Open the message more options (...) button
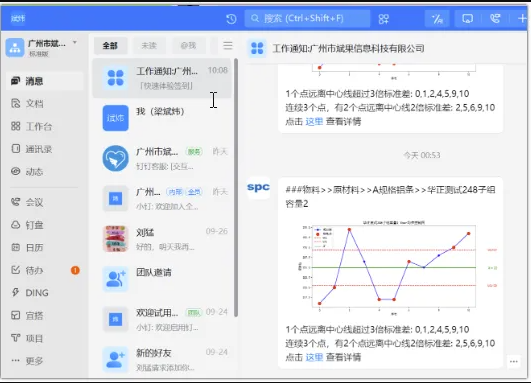 [514, 362]
